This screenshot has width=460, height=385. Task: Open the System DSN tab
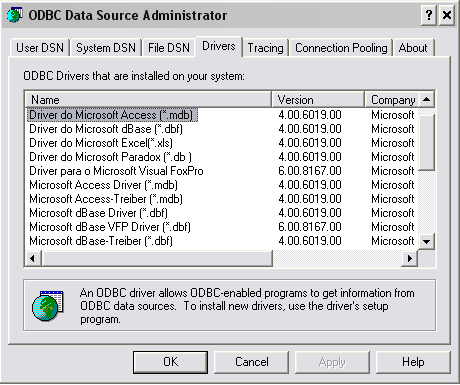point(106,48)
